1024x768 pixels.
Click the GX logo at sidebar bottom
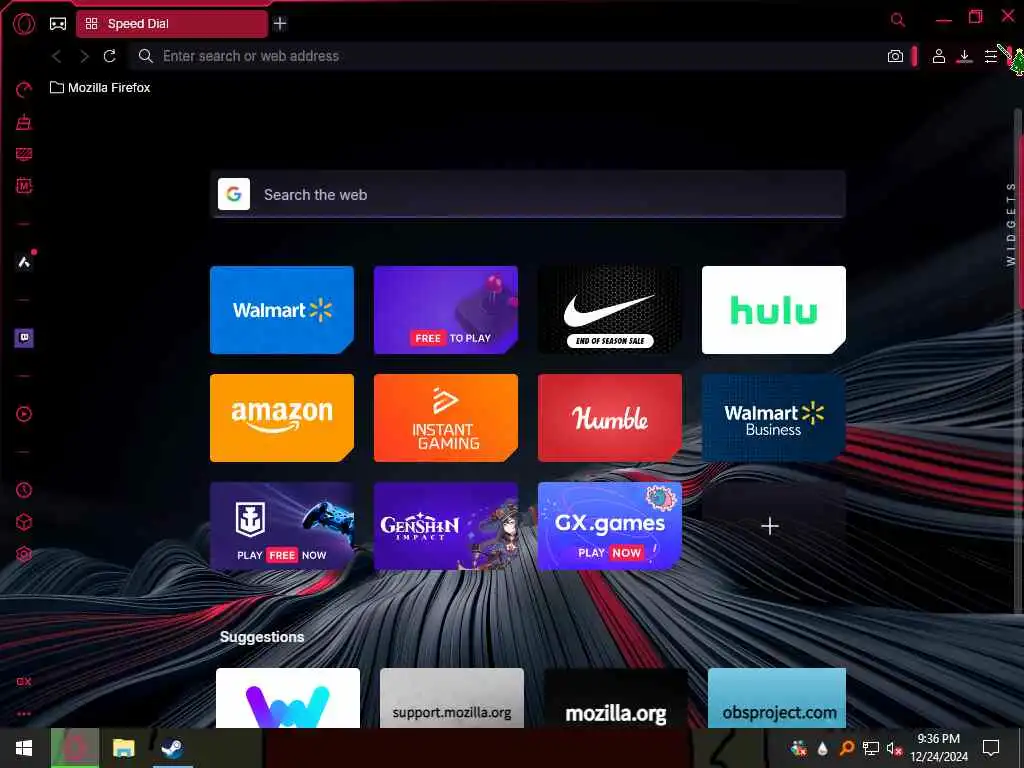pos(24,681)
